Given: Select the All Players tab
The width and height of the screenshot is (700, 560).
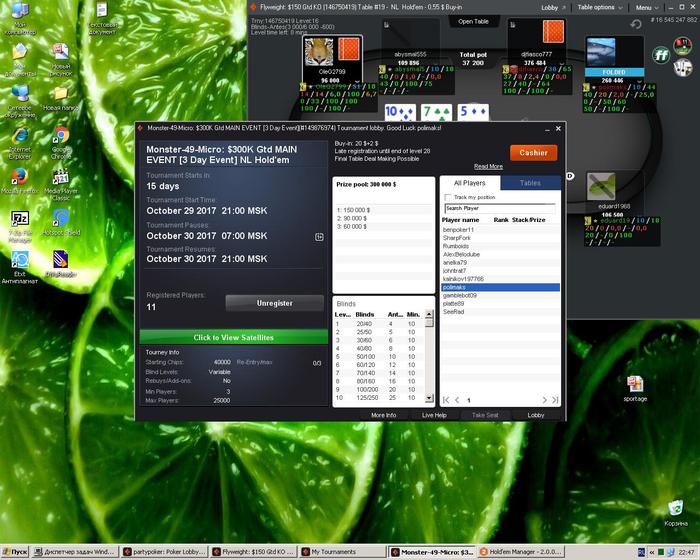Looking at the screenshot, I should [x=470, y=183].
